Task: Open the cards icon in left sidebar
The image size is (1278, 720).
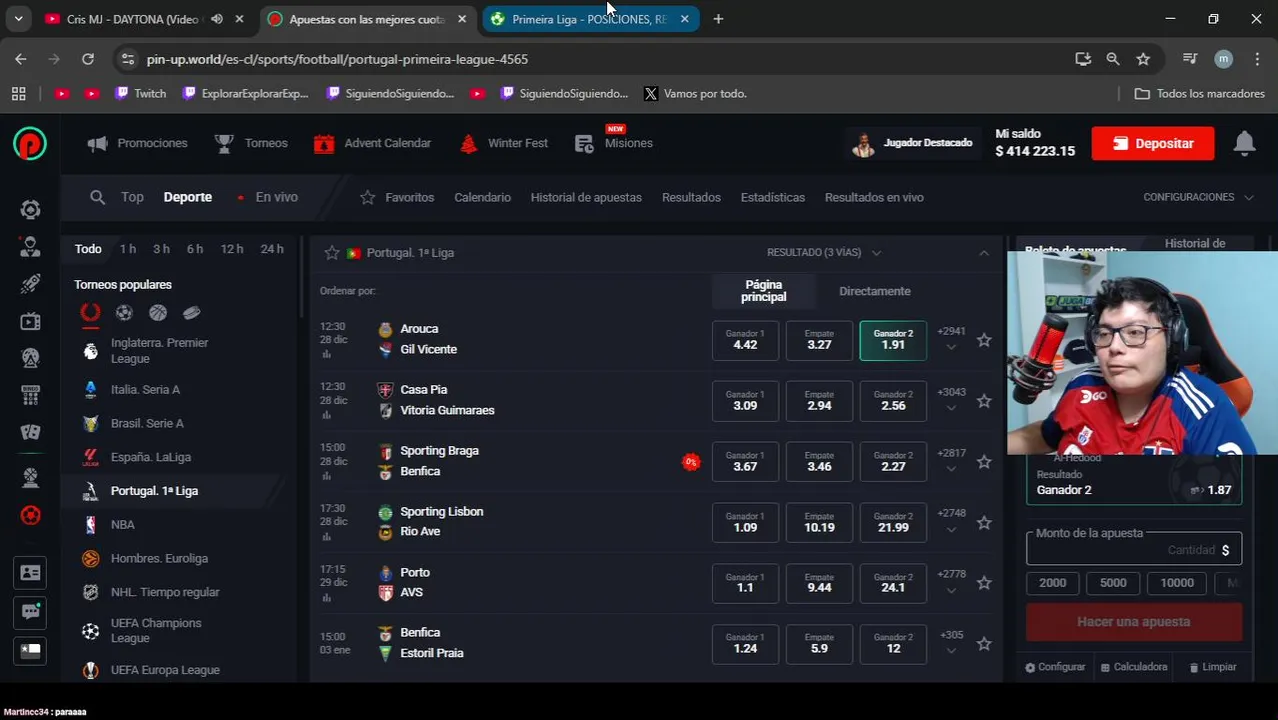Action: coord(30,432)
